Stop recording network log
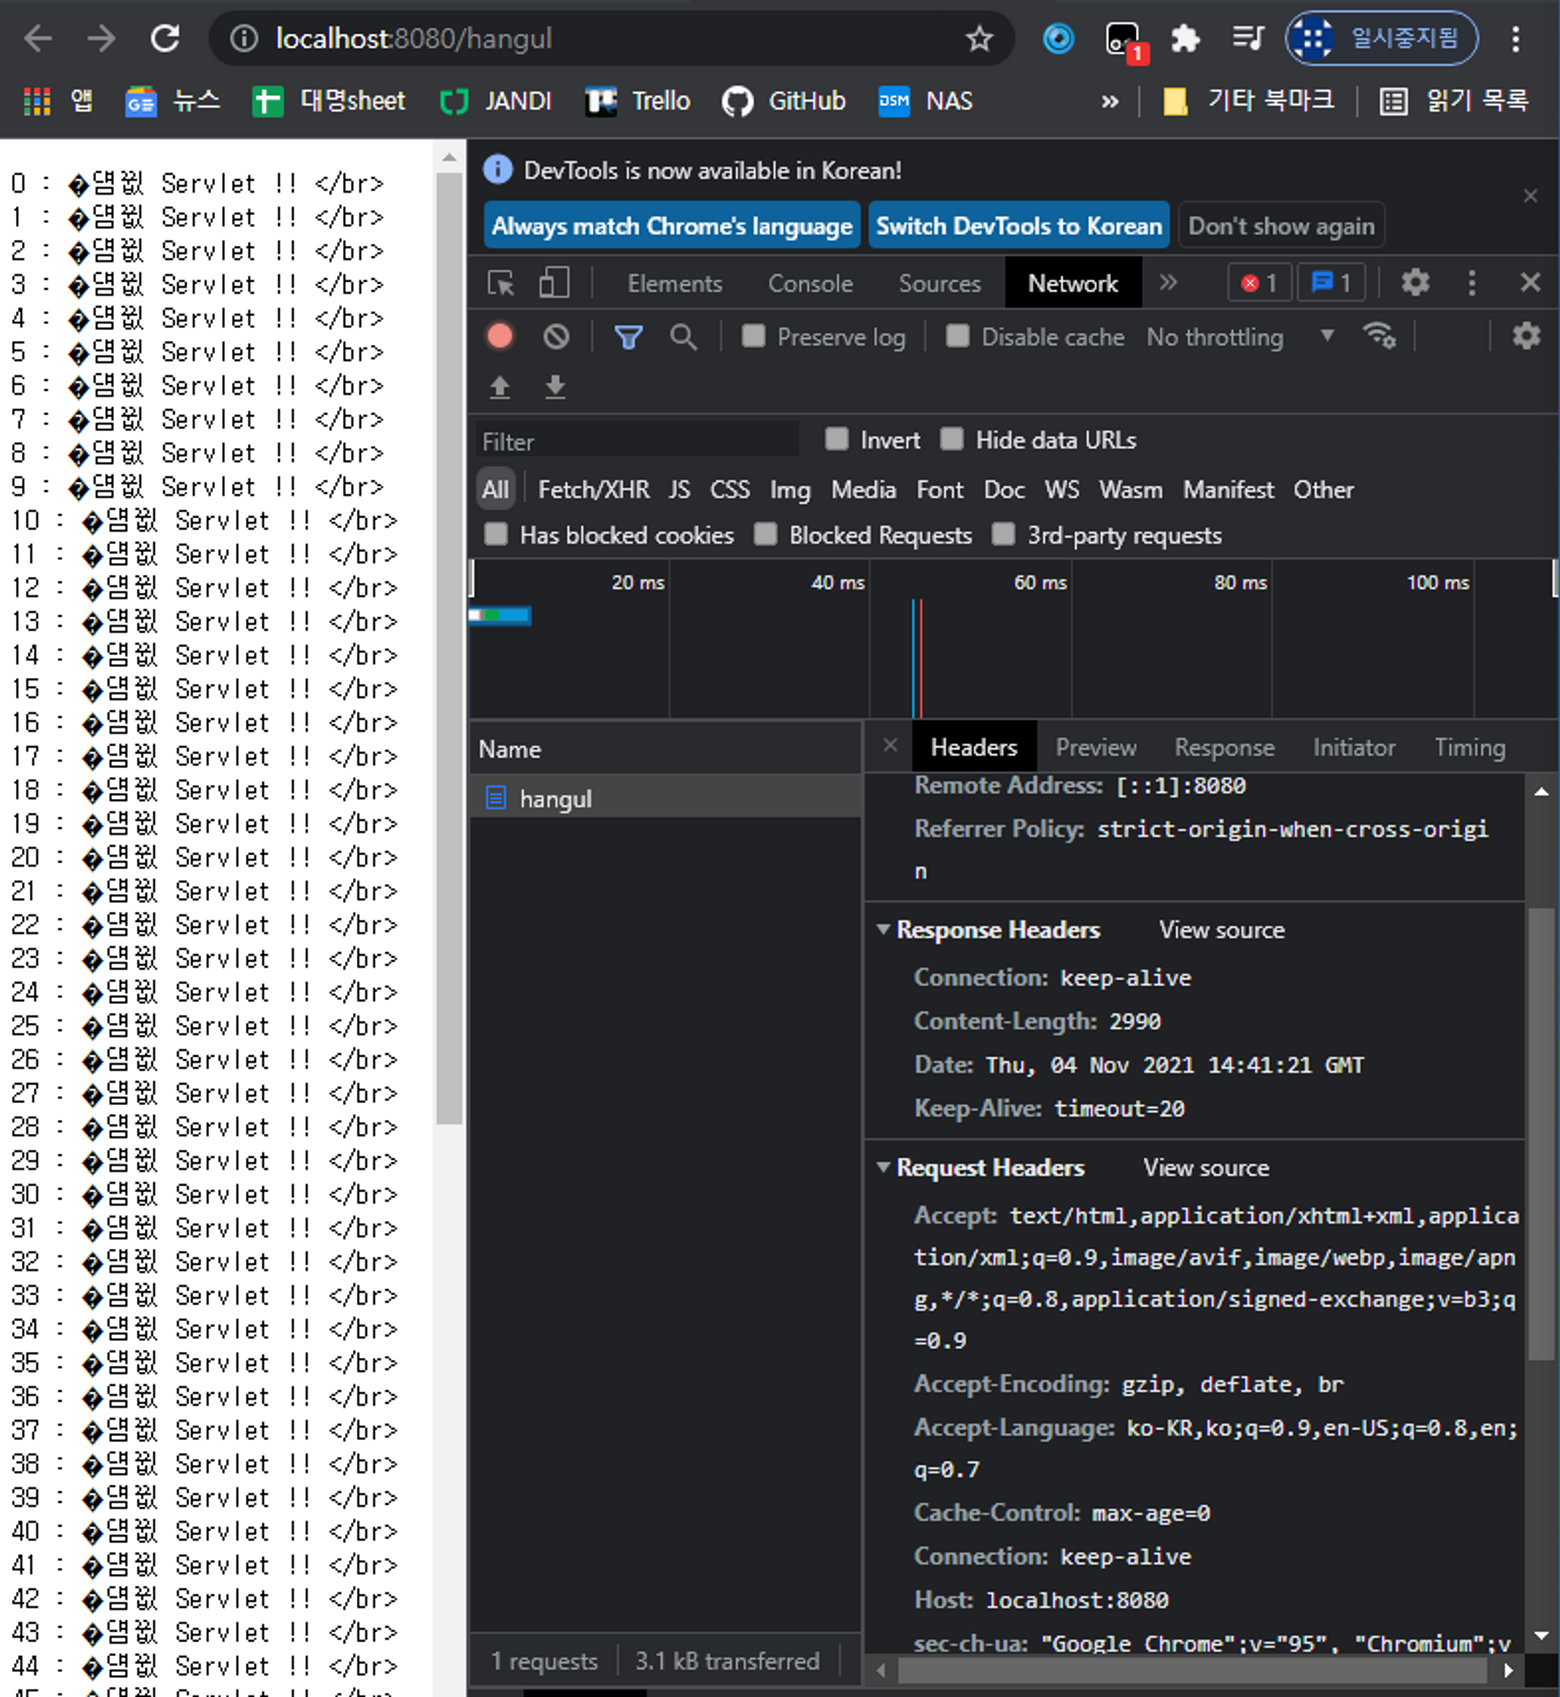Image resolution: width=1560 pixels, height=1697 pixels. tap(500, 337)
